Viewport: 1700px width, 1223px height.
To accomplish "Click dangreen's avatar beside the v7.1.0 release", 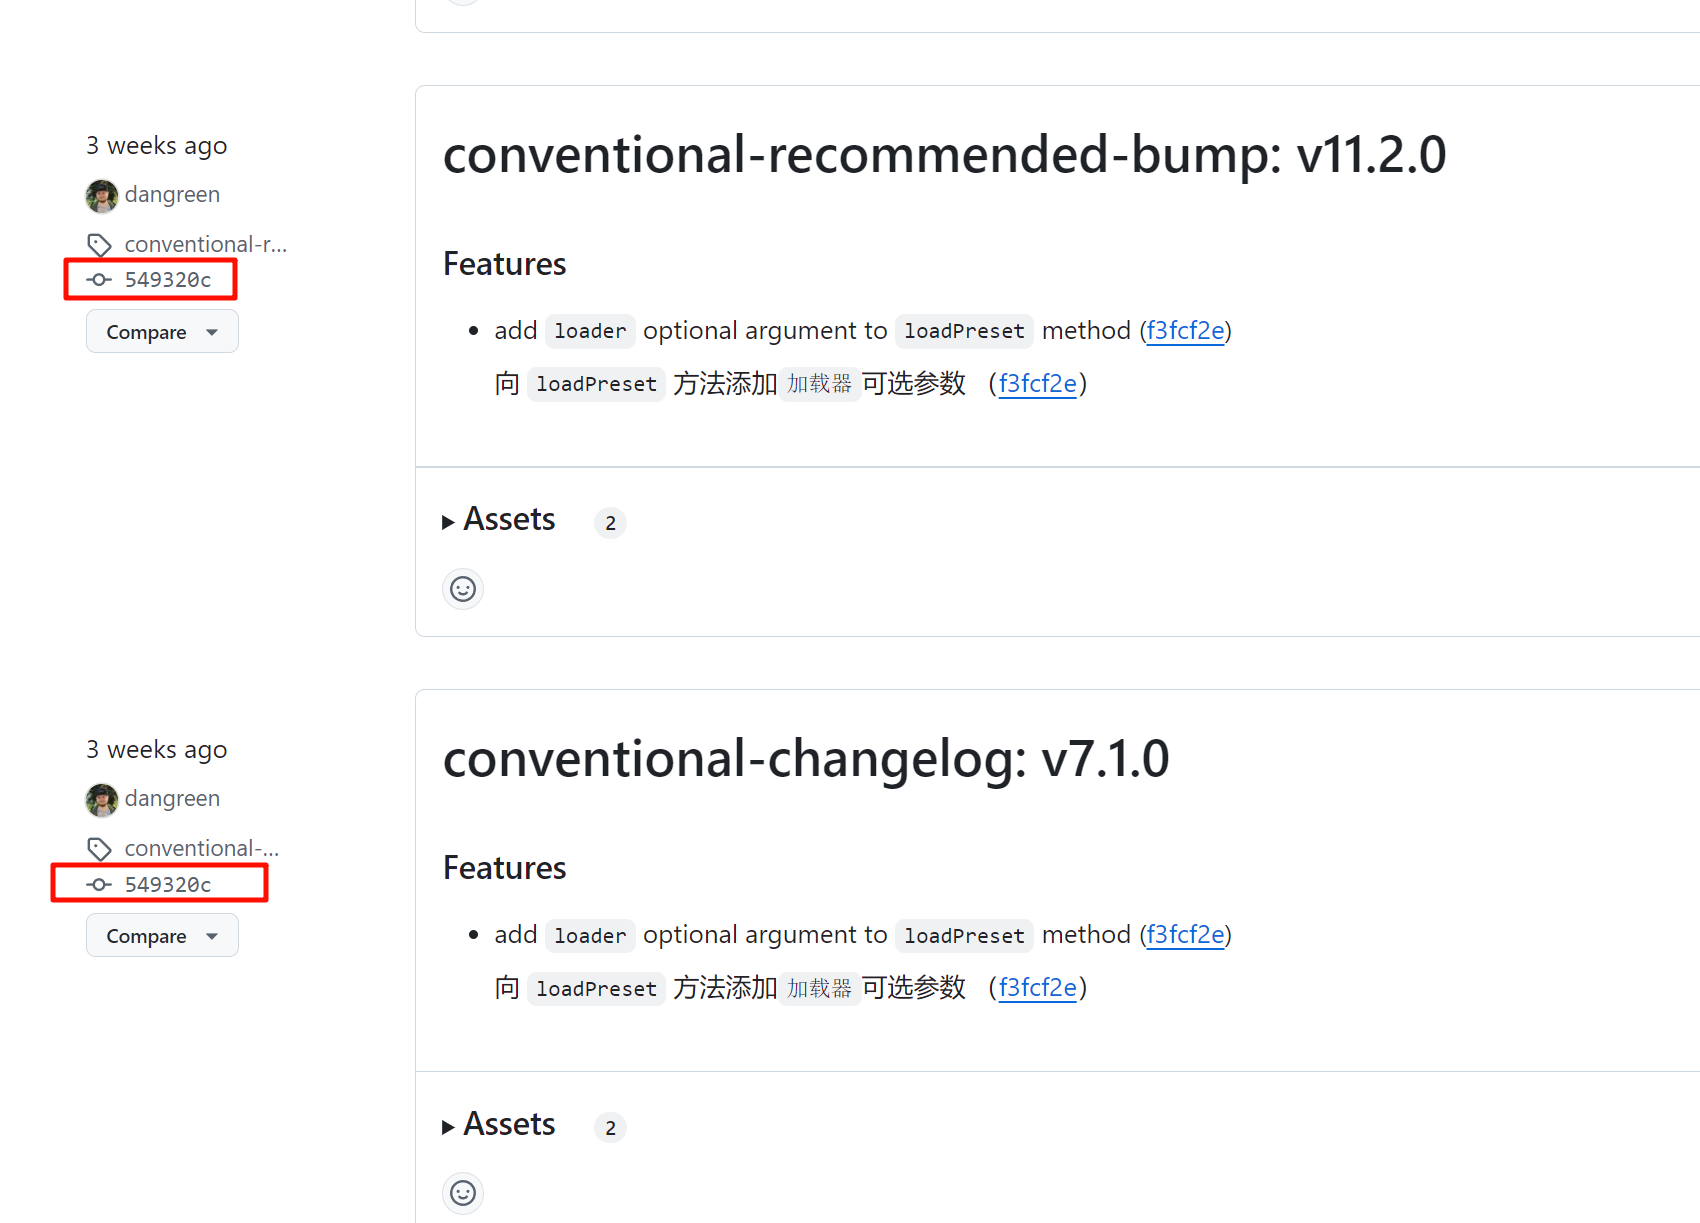I will [x=102, y=800].
